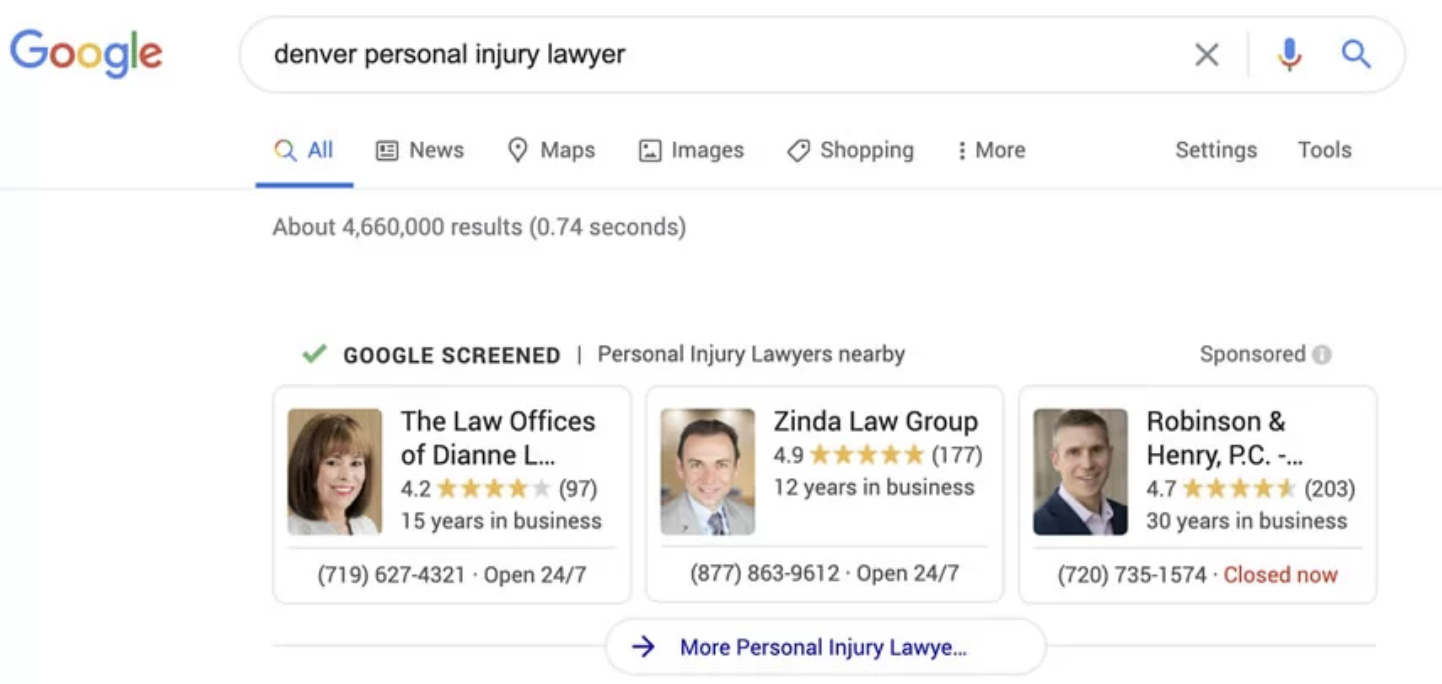Clear the search box with X icon

1207,55
